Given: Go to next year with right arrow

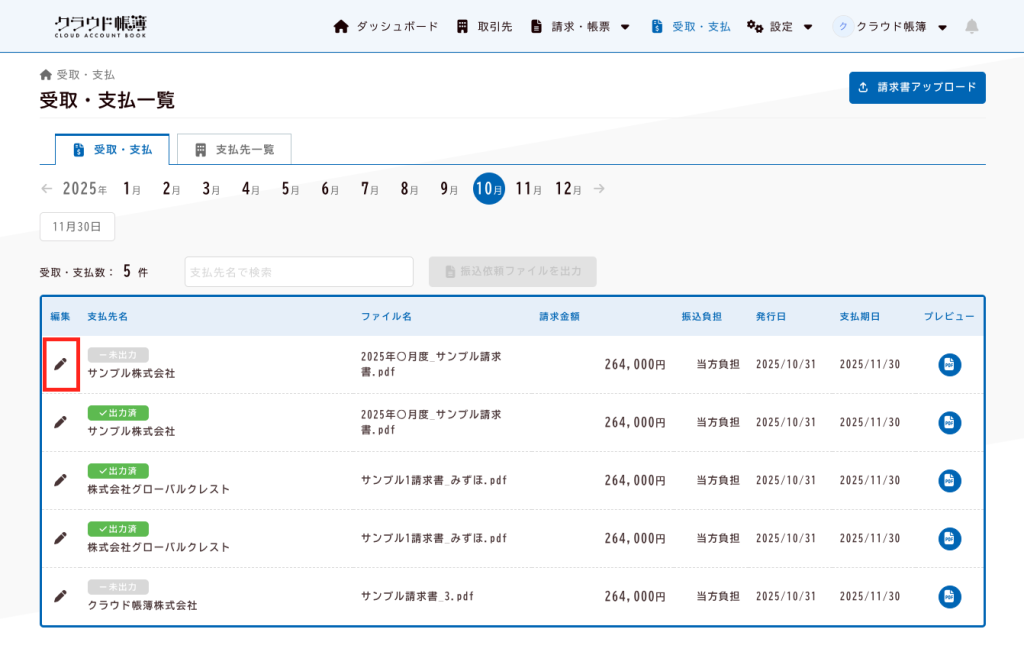Looking at the screenshot, I should tap(599, 188).
